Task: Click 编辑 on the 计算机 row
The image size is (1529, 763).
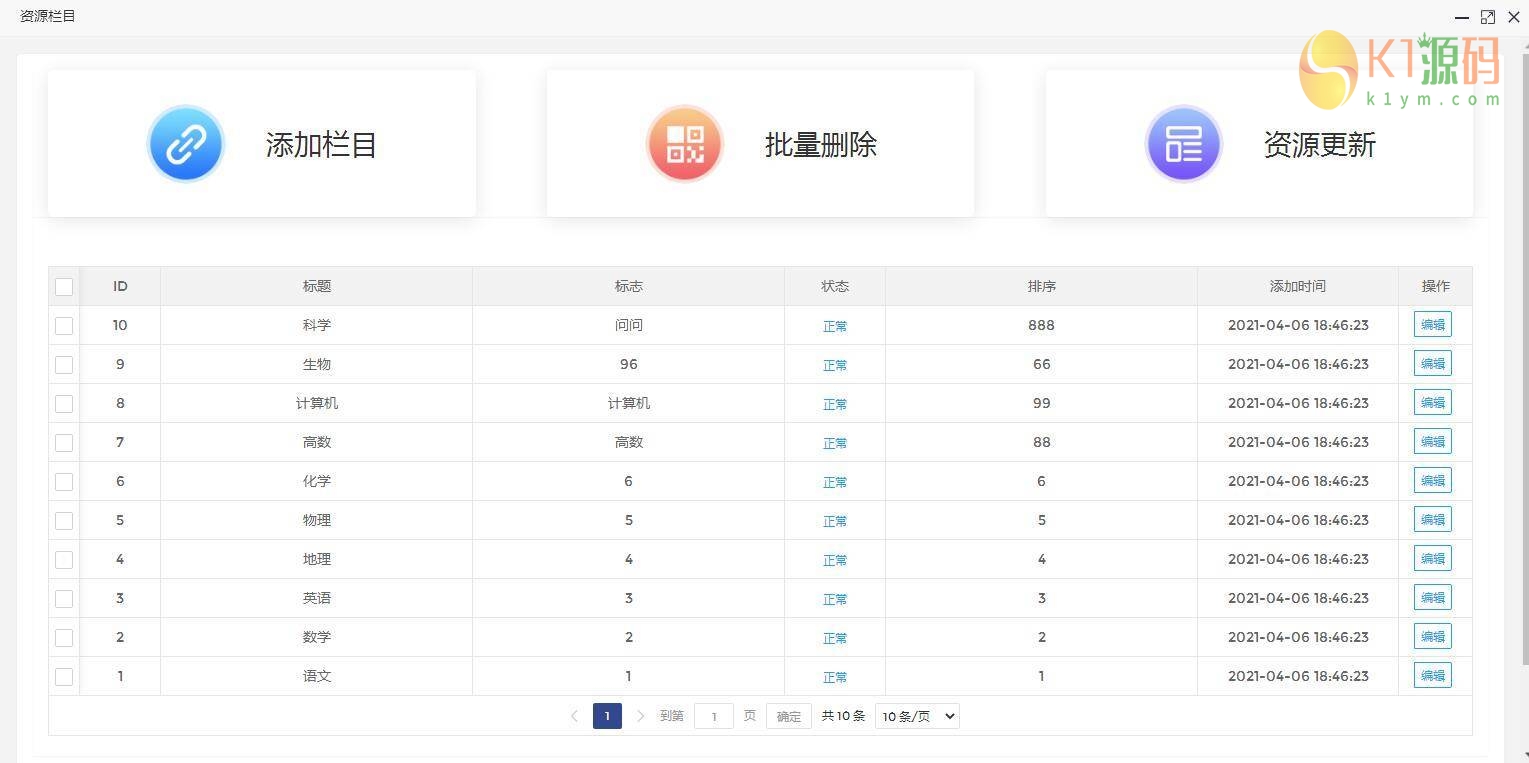Action: click(1432, 402)
